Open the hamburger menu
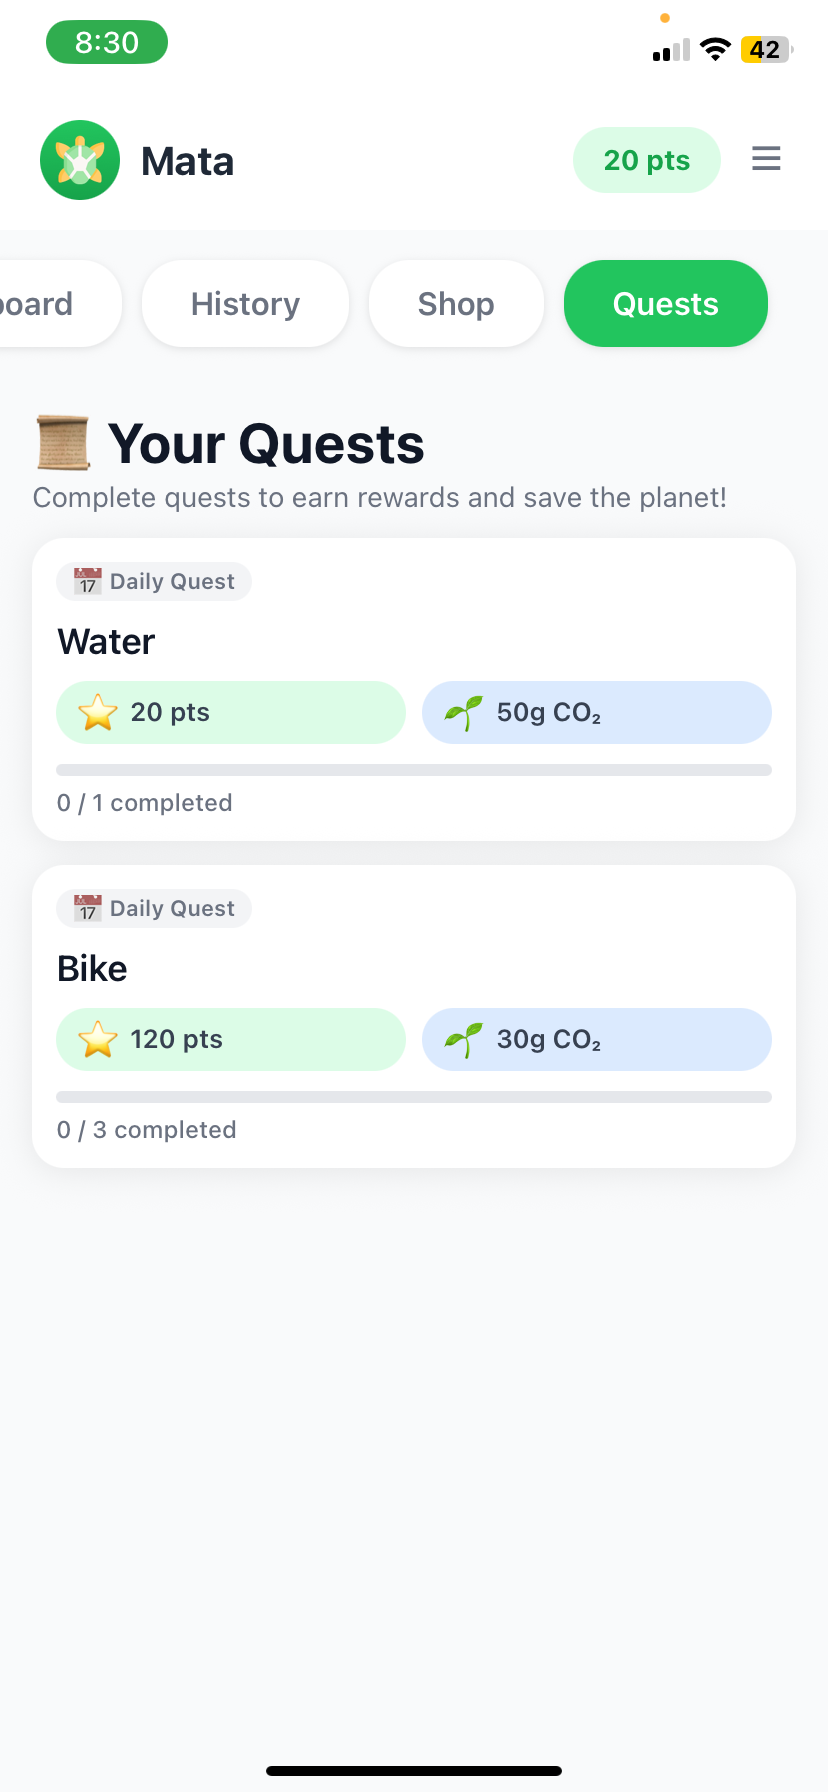The width and height of the screenshot is (828, 1792). pos(766,159)
